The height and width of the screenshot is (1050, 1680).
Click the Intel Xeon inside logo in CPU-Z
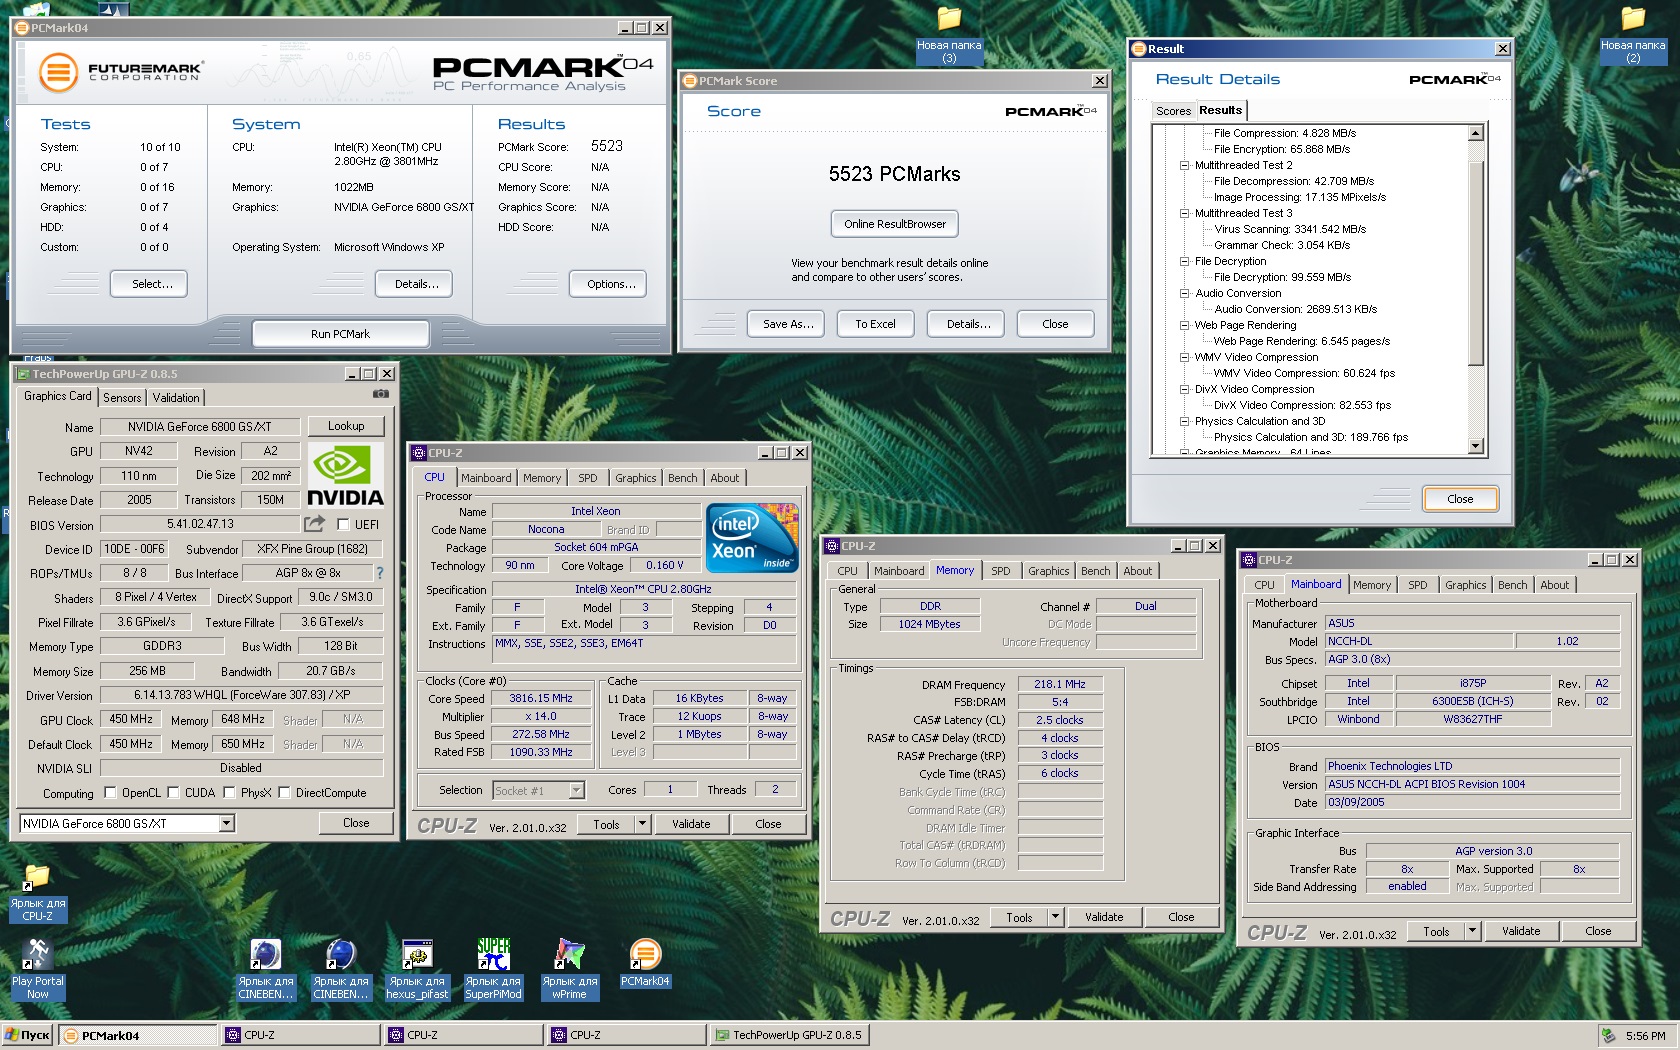(752, 538)
